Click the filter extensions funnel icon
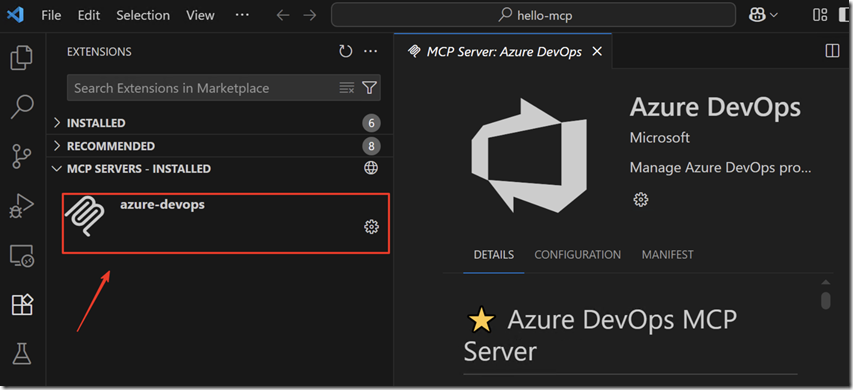Screen dimensions: 853x390 pyautogui.click(x=369, y=88)
